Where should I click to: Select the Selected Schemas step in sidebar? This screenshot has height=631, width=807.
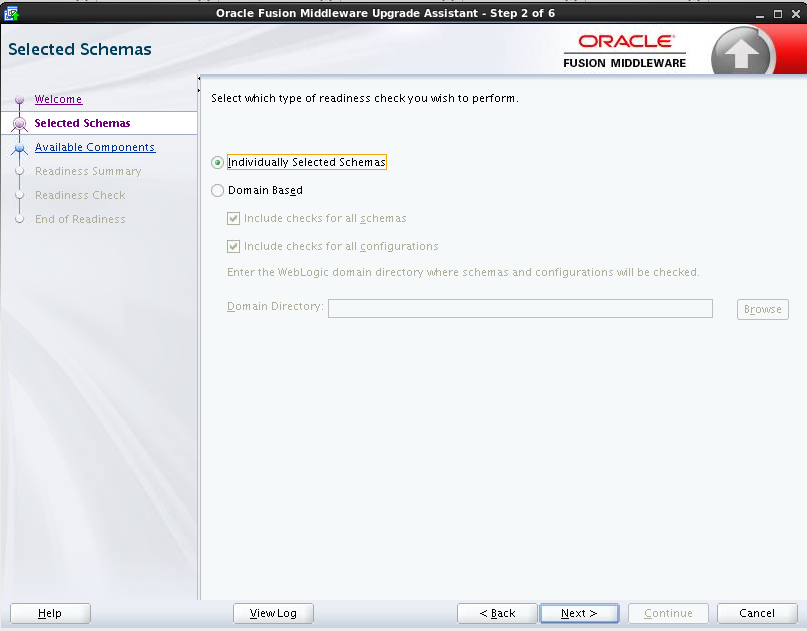[82, 123]
